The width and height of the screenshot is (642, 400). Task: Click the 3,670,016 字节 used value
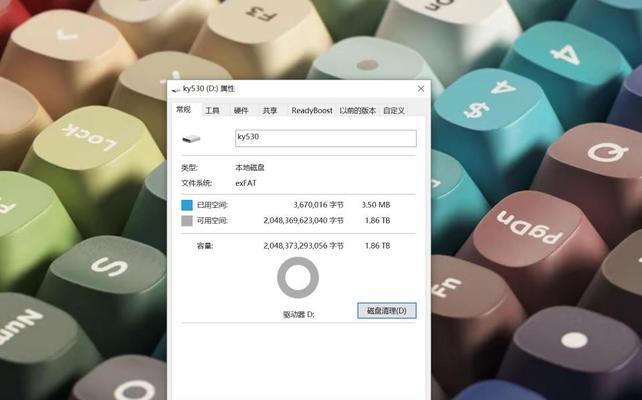click(x=319, y=205)
